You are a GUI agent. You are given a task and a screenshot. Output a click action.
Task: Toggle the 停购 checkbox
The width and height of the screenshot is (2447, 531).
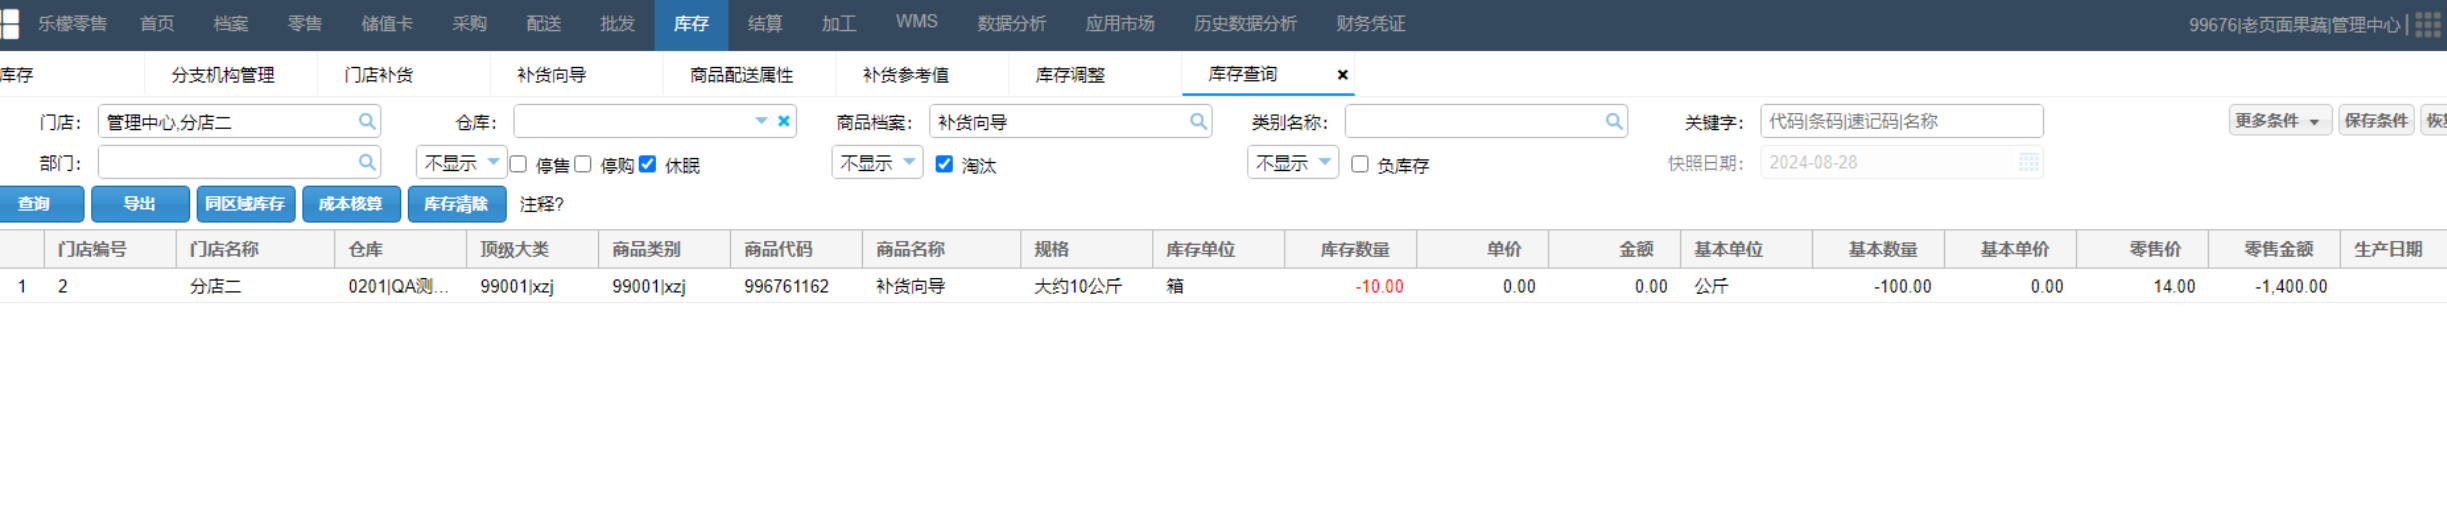pos(583,164)
